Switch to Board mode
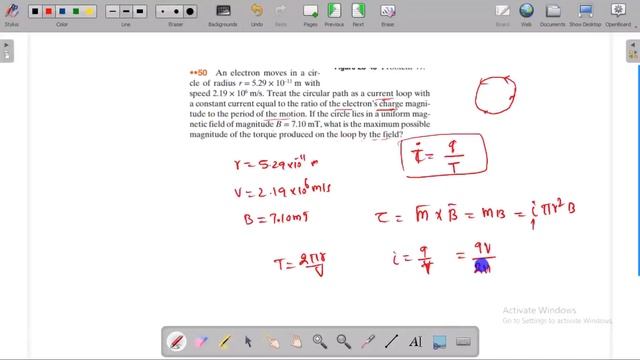The width and height of the screenshot is (640, 360). pyautogui.click(x=502, y=14)
